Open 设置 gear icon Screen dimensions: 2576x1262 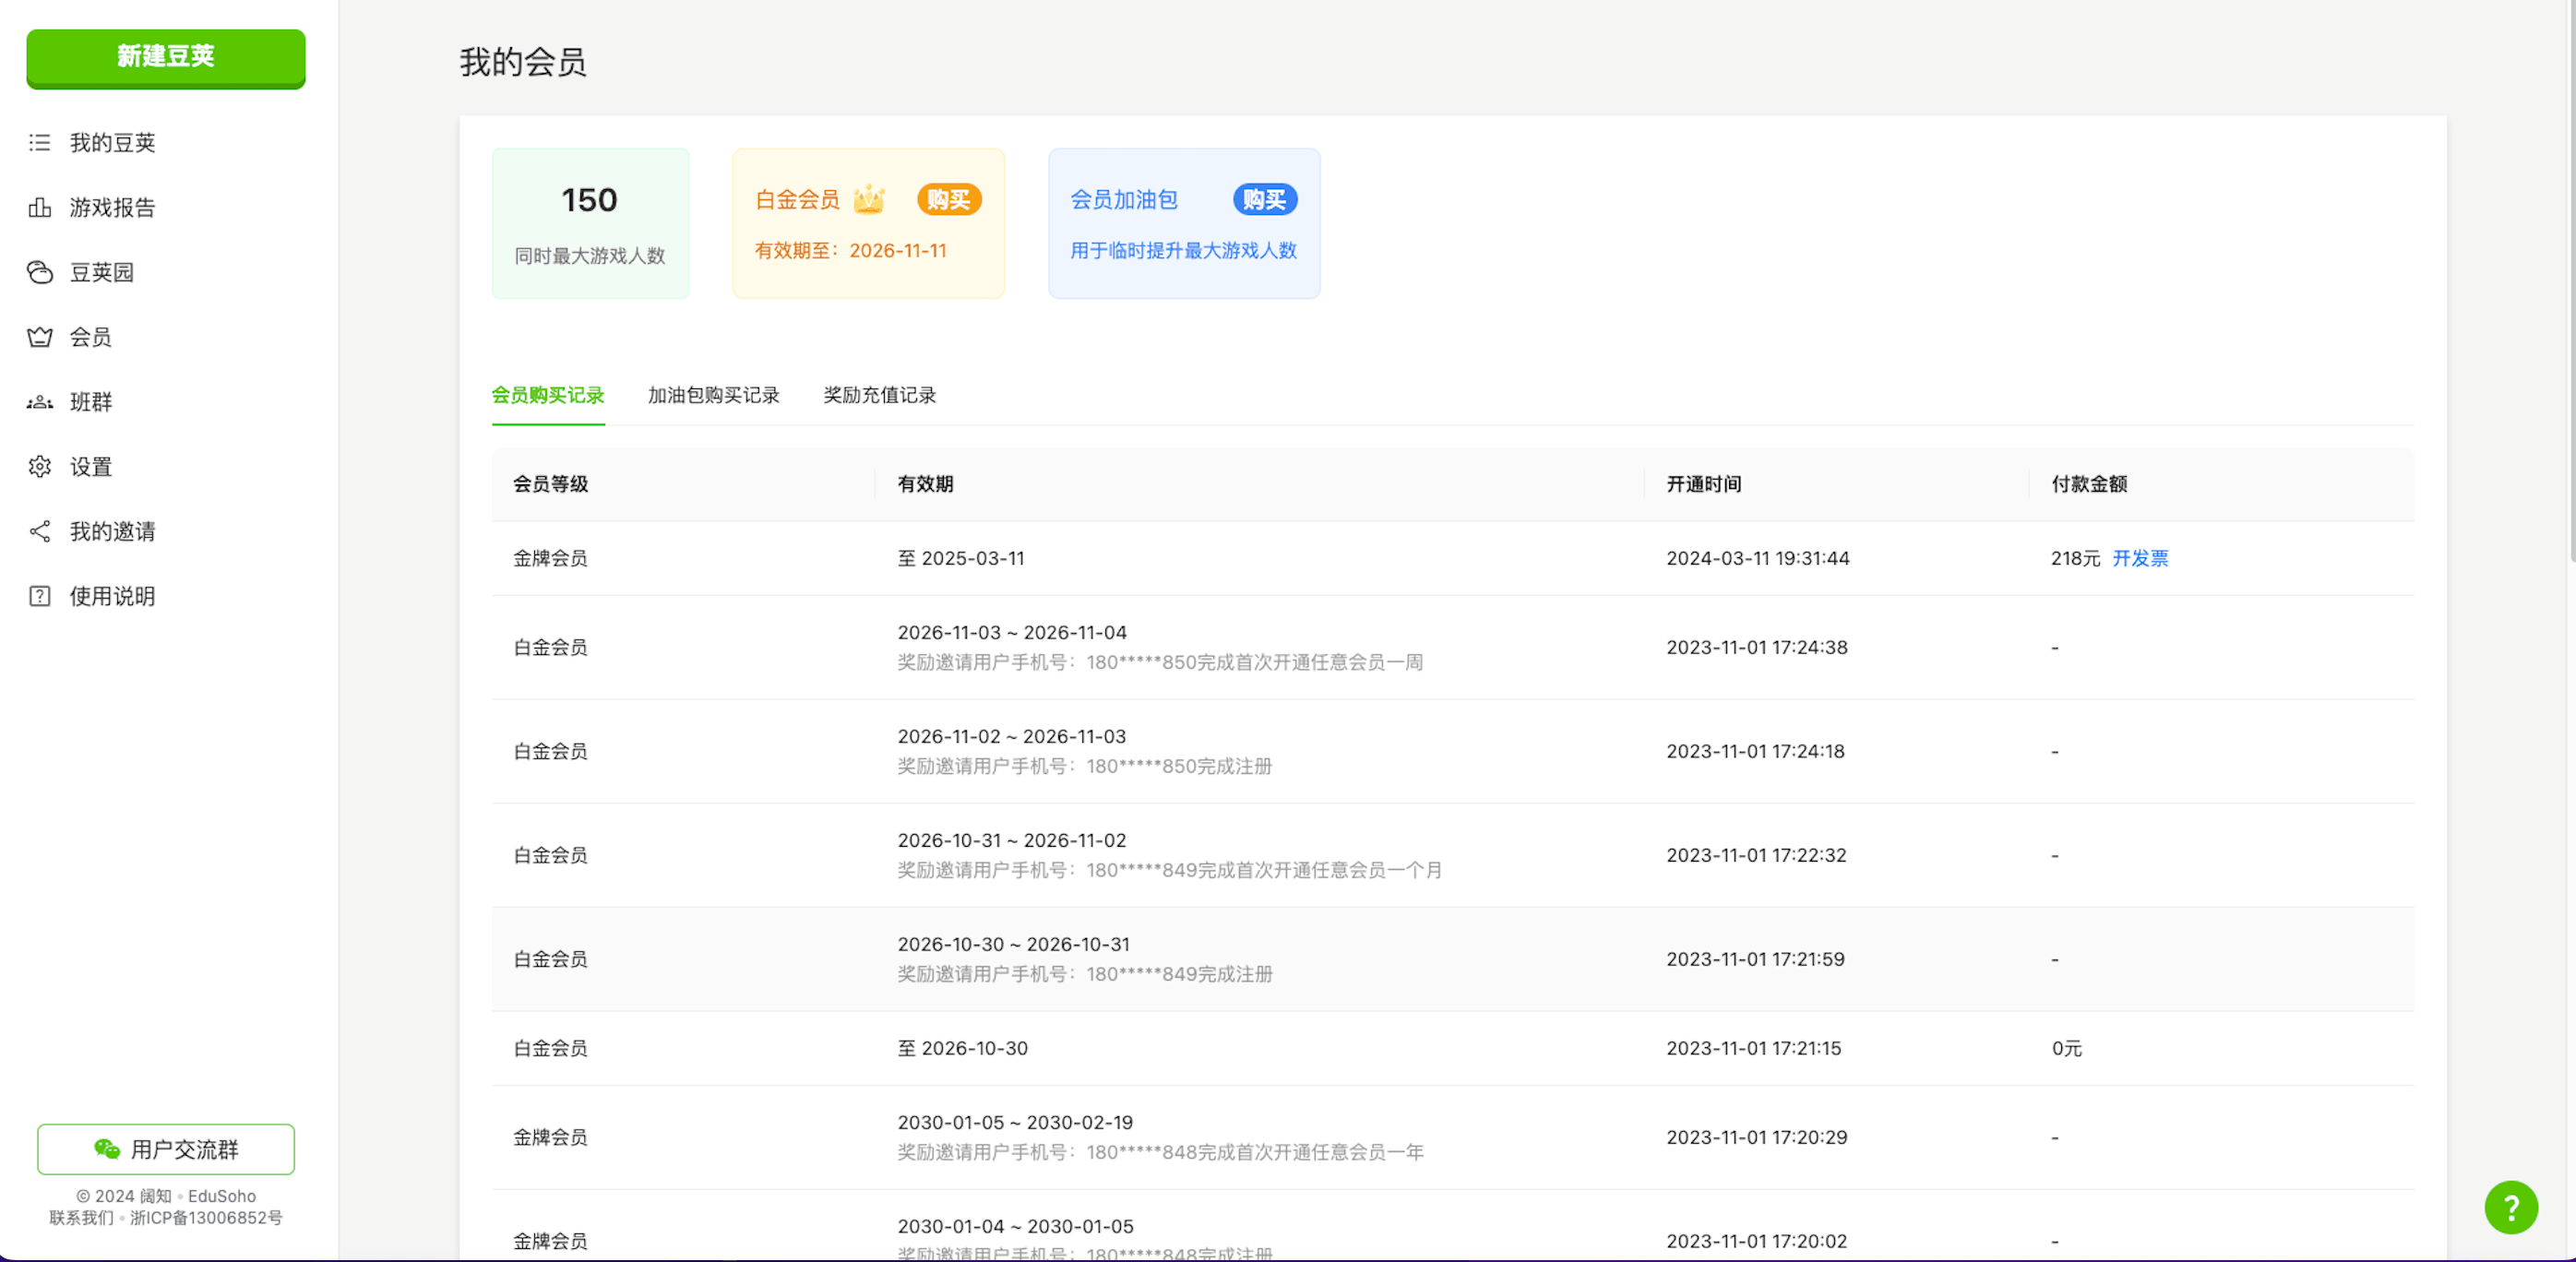point(40,467)
